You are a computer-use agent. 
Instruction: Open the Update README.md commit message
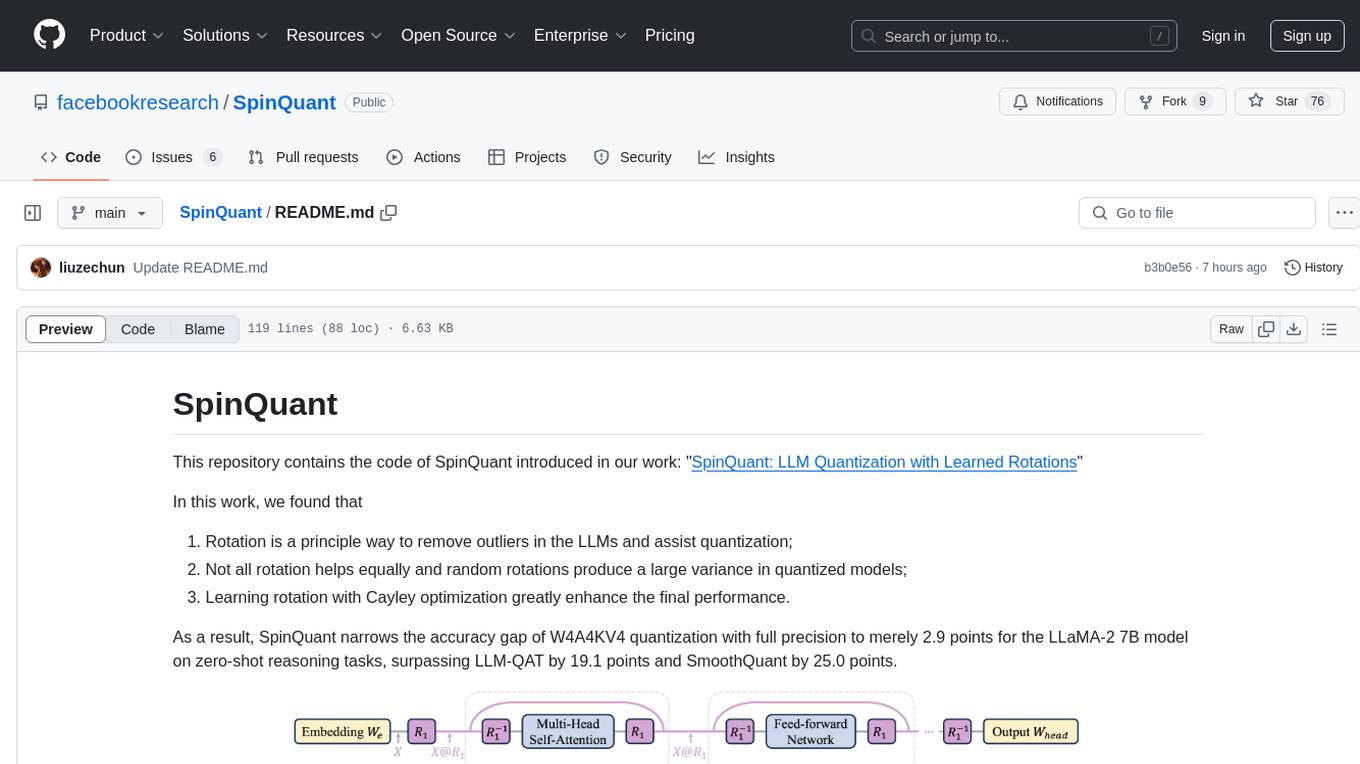[200, 267]
